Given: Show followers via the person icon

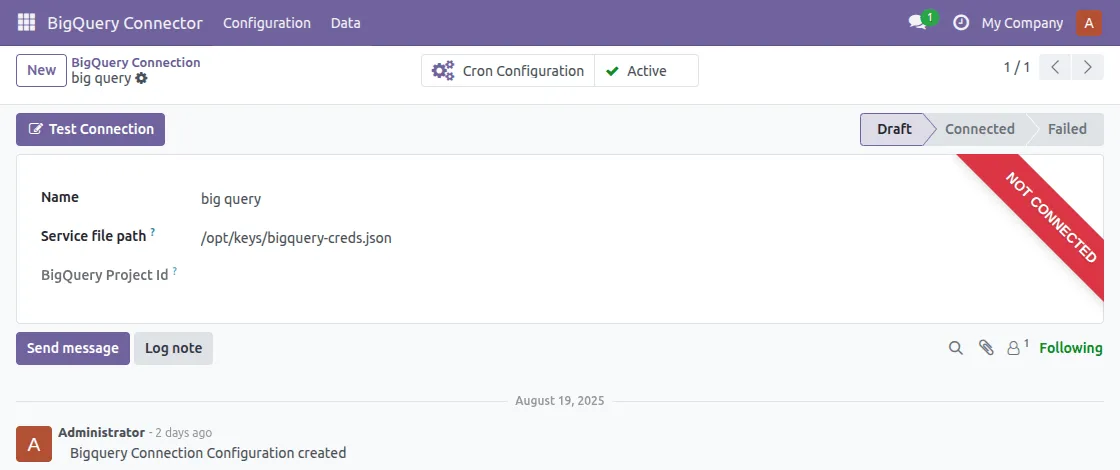Looking at the screenshot, I should (1016, 348).
